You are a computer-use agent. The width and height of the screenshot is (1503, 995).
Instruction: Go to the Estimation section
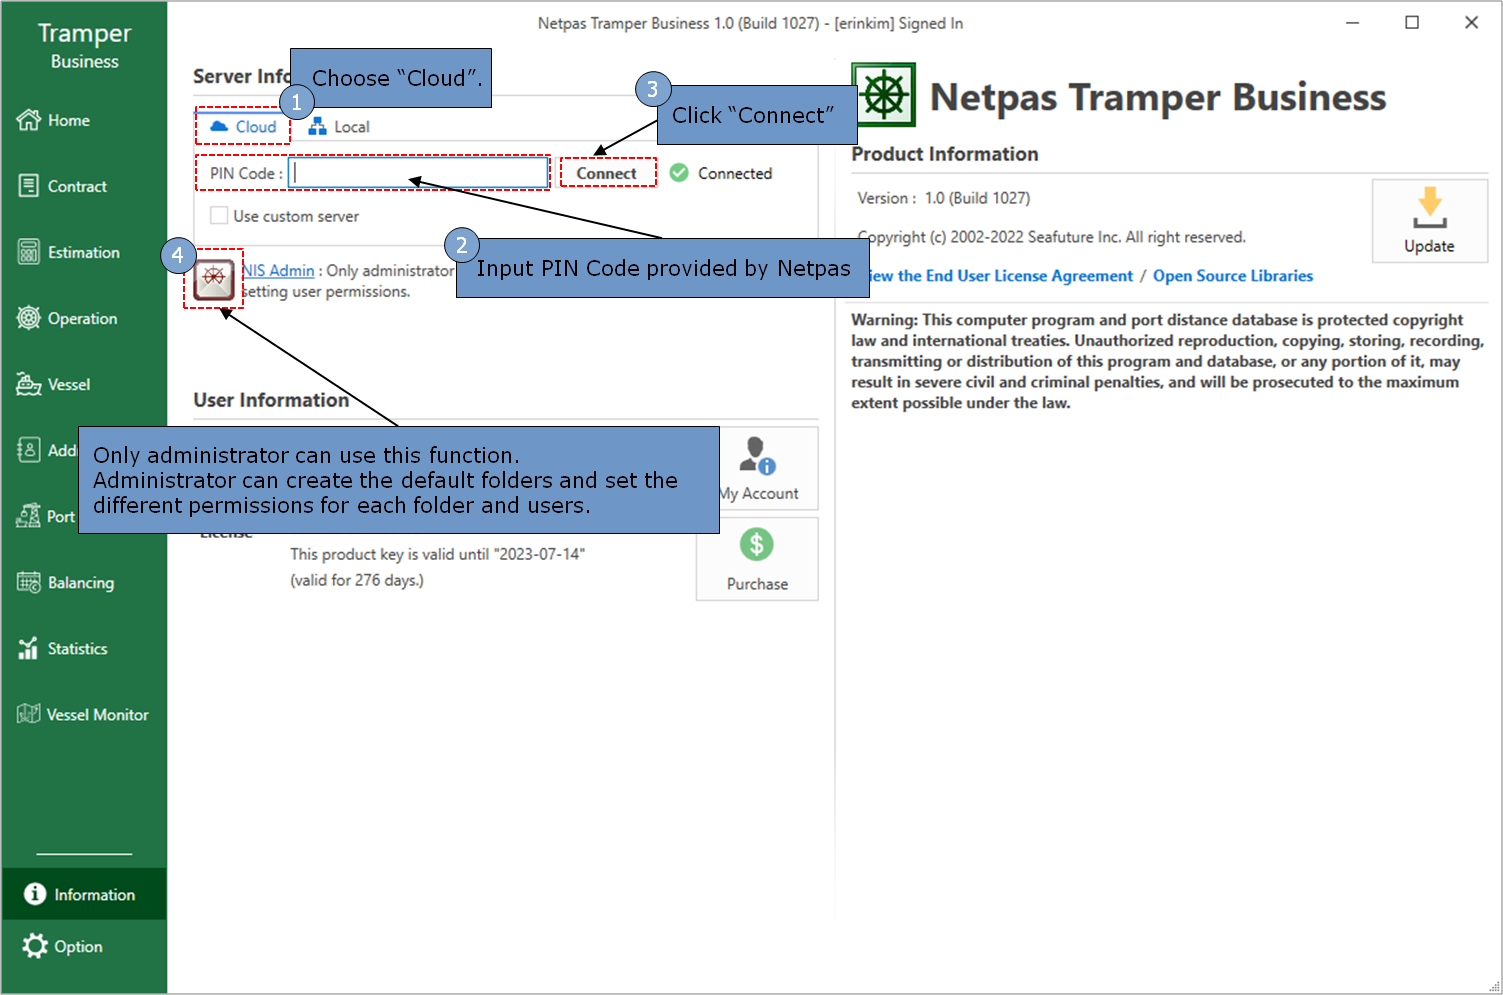click(68, 252)
